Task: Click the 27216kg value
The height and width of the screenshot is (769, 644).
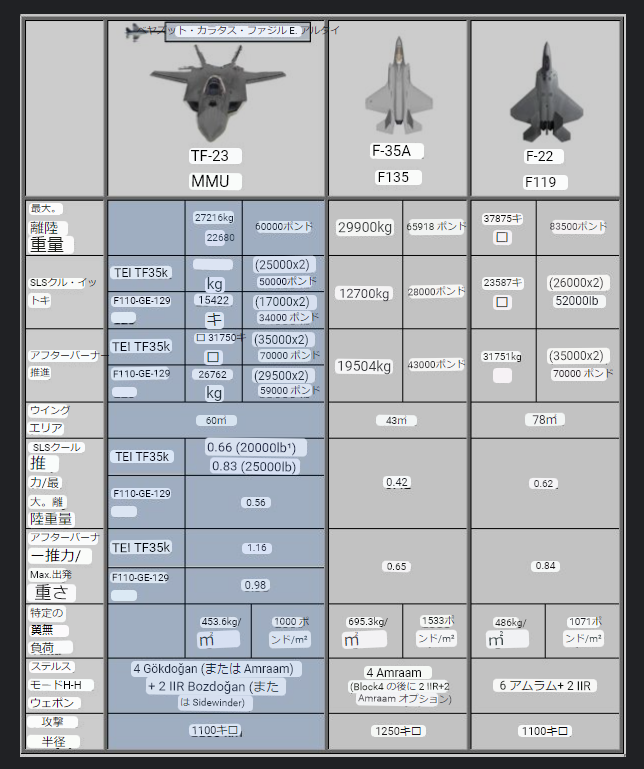Action: [214, 217]
